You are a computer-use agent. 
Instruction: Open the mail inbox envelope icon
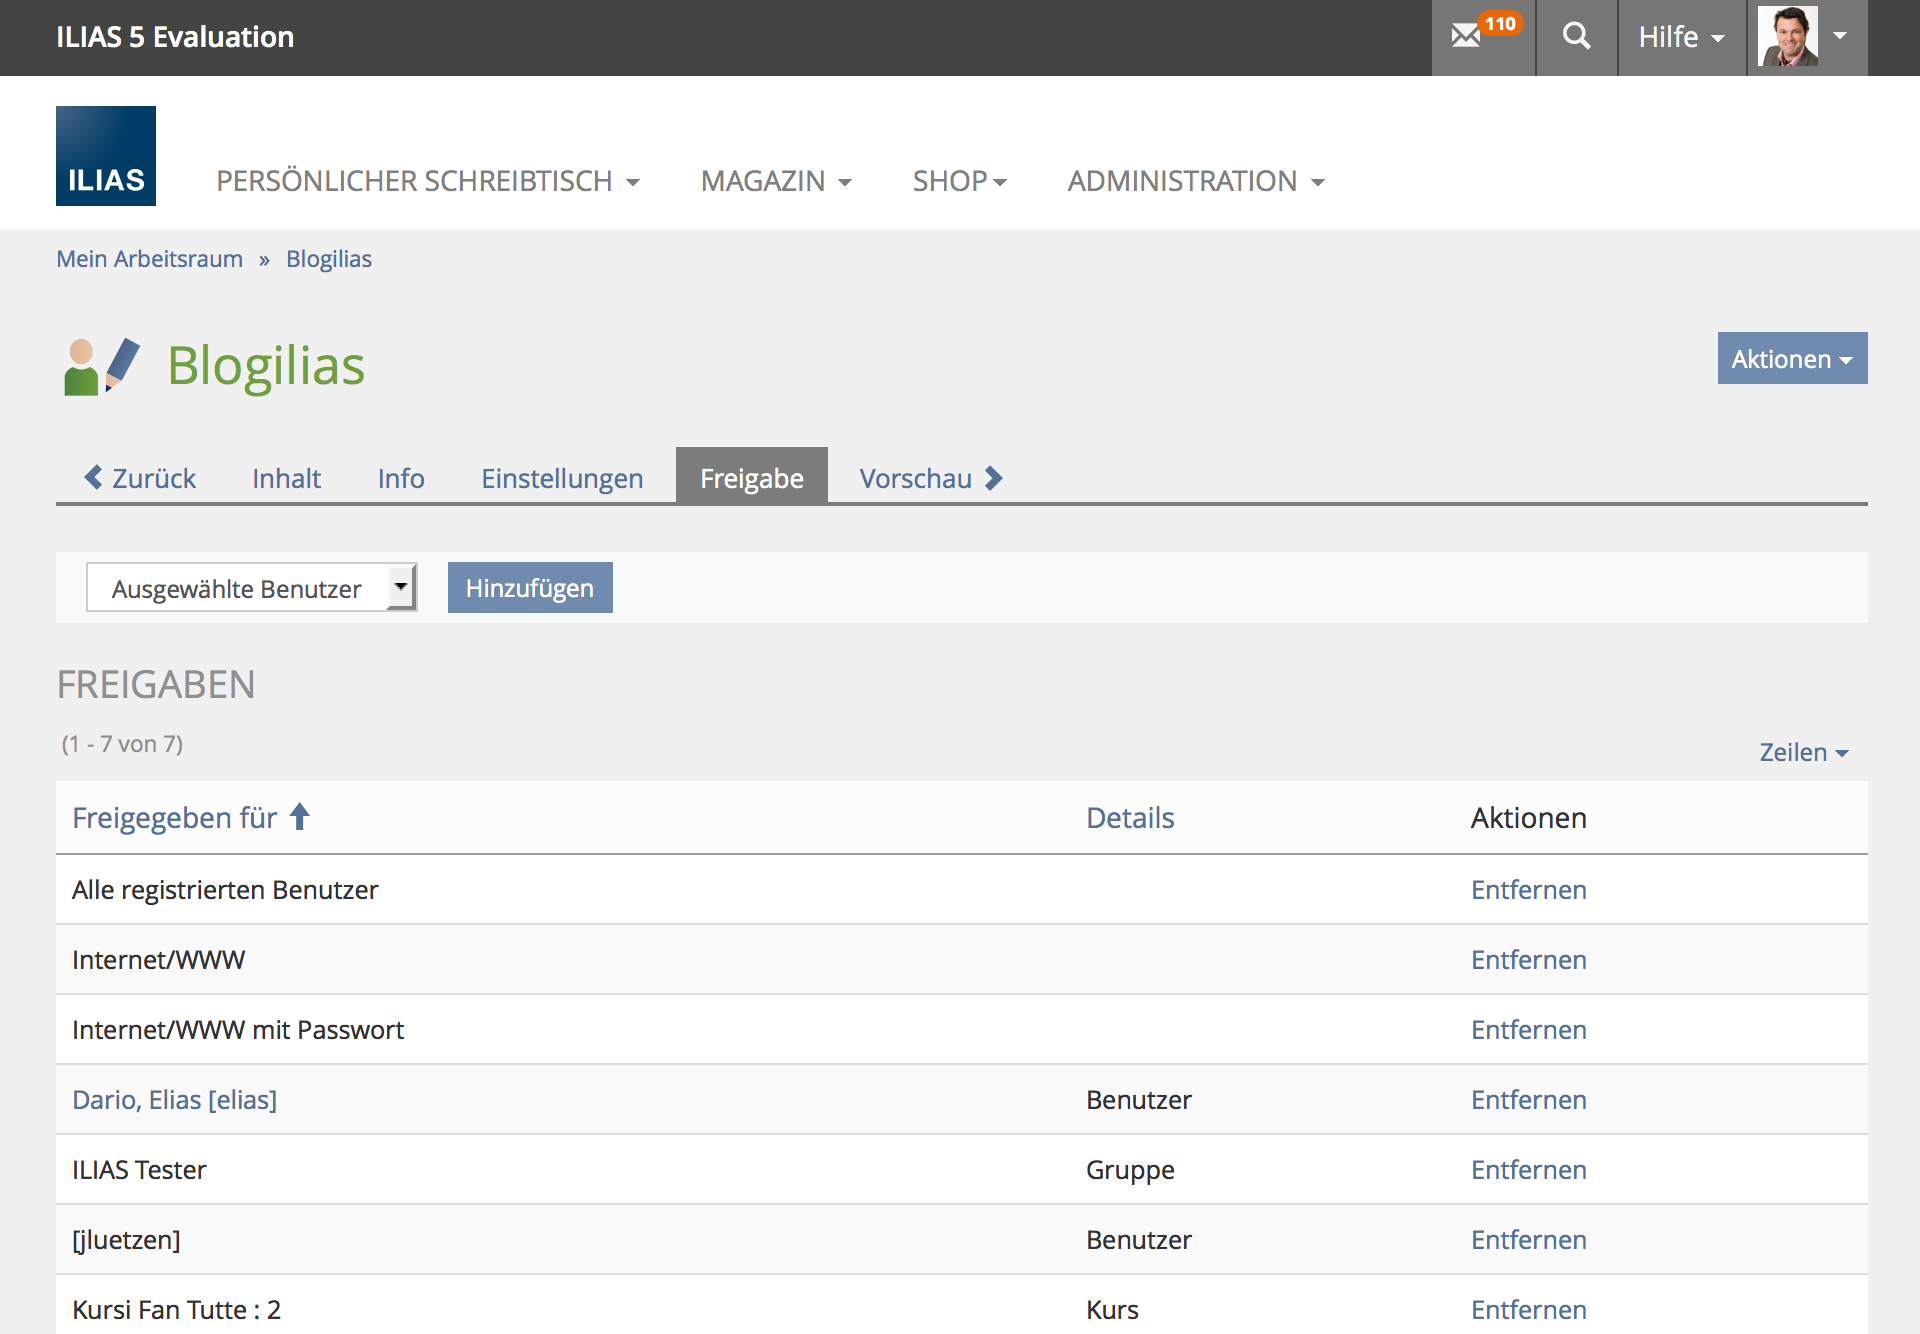click(1466, 37)
